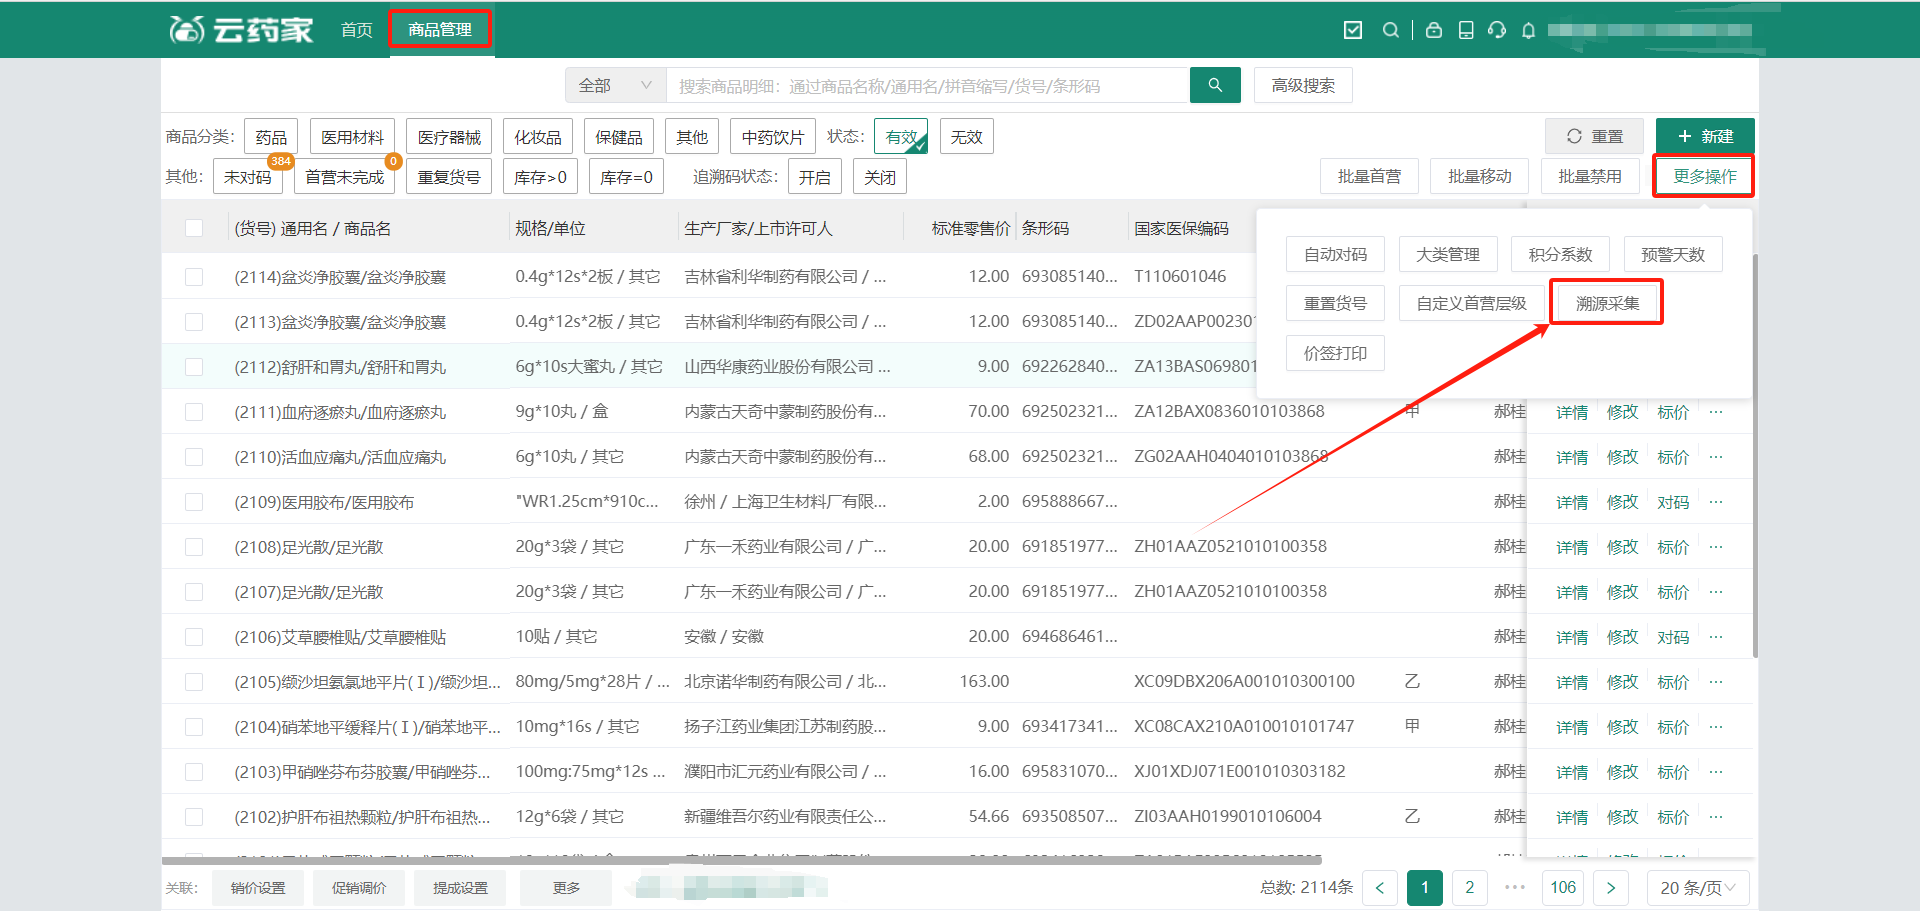The image size is (1920, 911).
Task: Click 对码 for row 2106 艾草腰椎贴
Action: click(x=1673, y=637)
